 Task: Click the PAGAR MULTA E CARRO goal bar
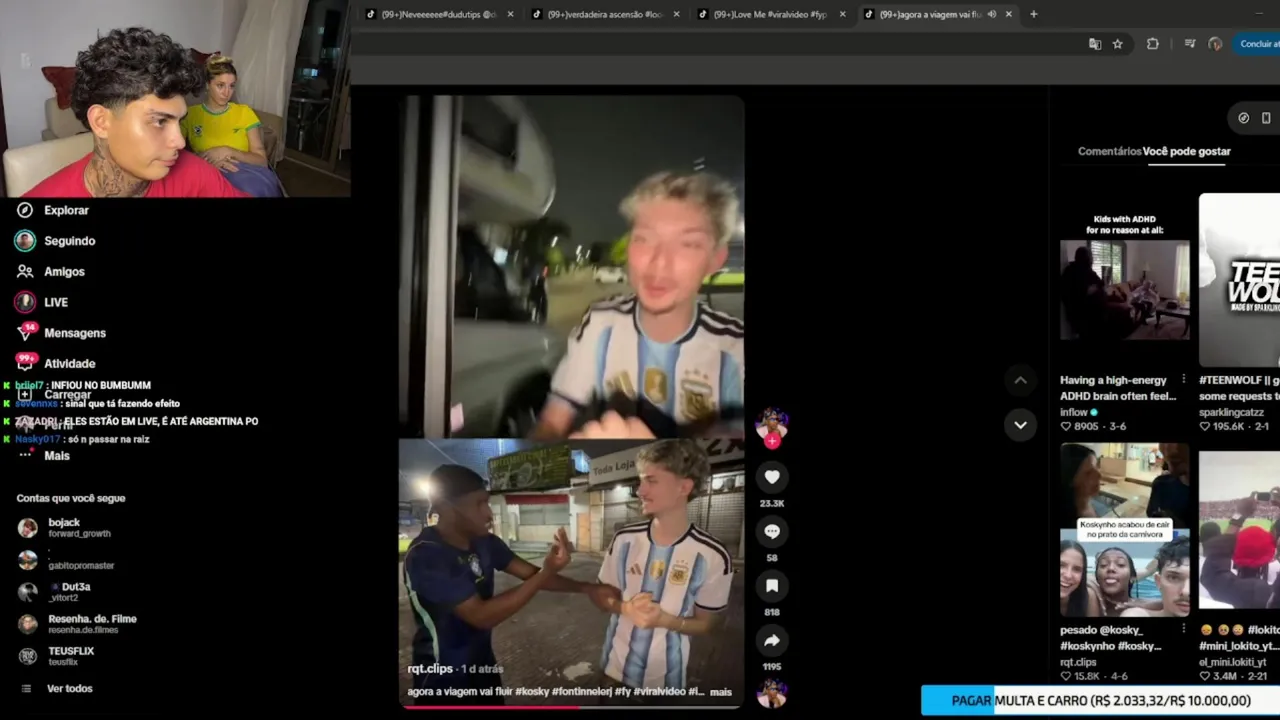[x=1100, y=701]
